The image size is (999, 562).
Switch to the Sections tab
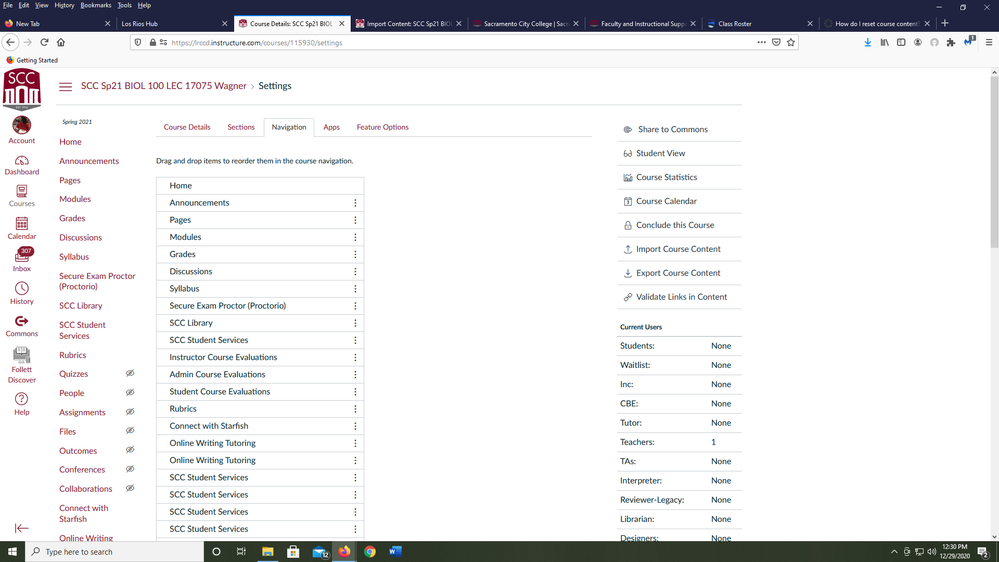tap(241, 127)
